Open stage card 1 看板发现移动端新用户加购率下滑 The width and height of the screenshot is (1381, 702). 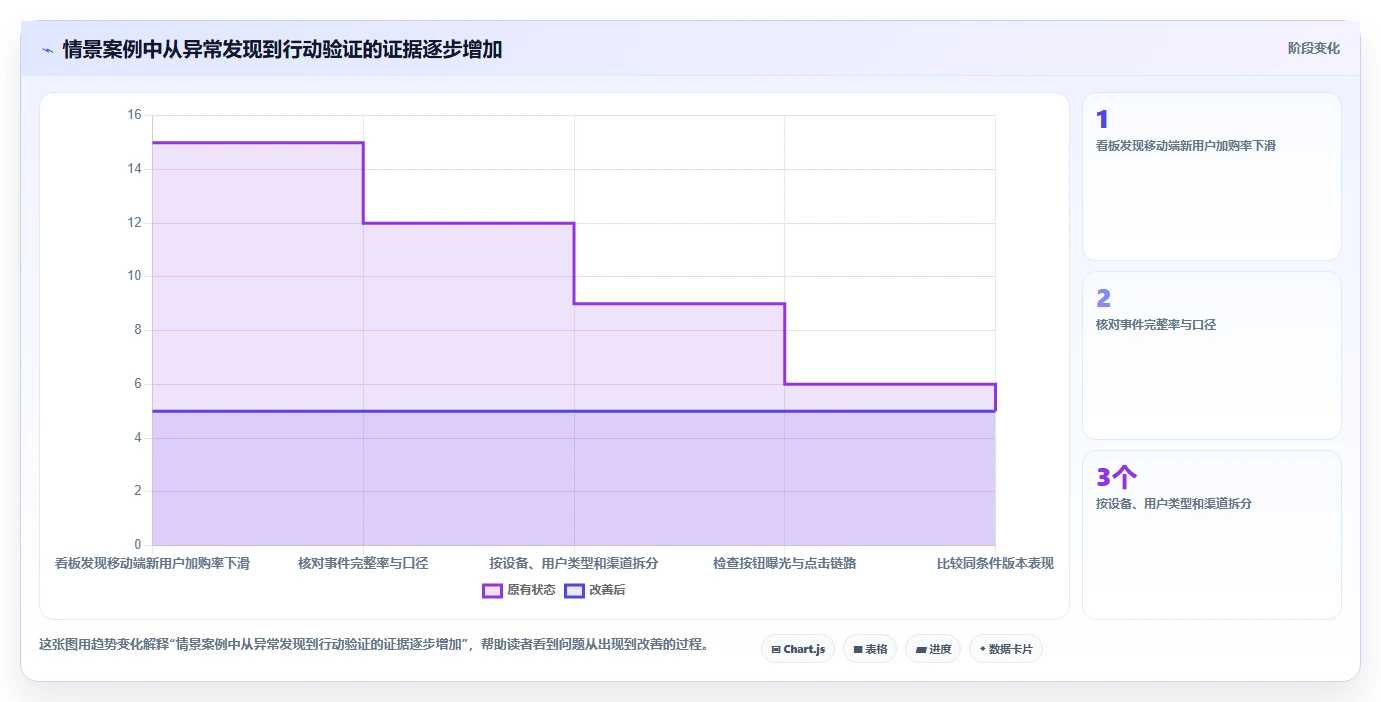(1211, 176)
